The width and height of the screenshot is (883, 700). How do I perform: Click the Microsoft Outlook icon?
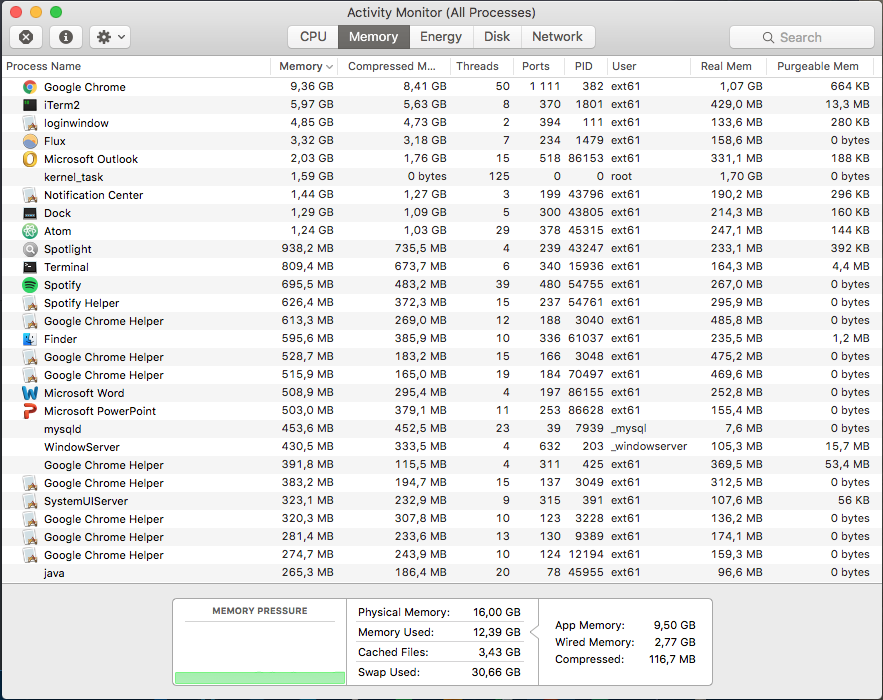tap(30, 159)
